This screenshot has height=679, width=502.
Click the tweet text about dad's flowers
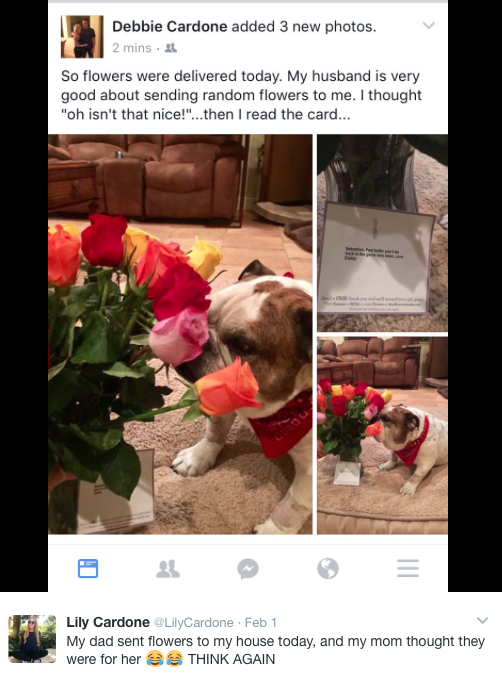click(275, 650)
